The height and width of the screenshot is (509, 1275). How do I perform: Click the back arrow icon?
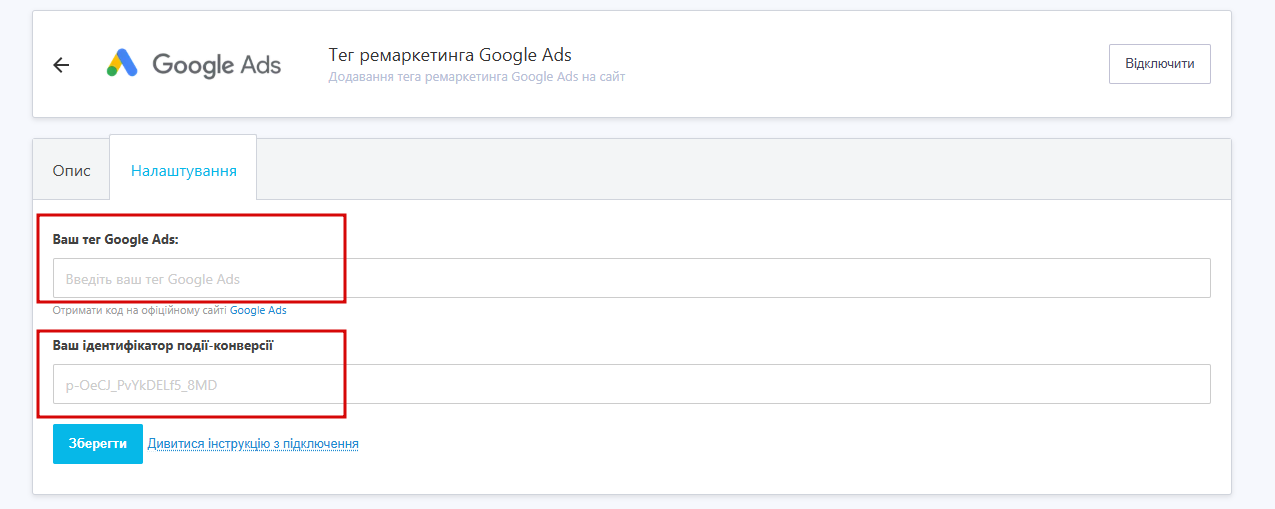(61, 65)
